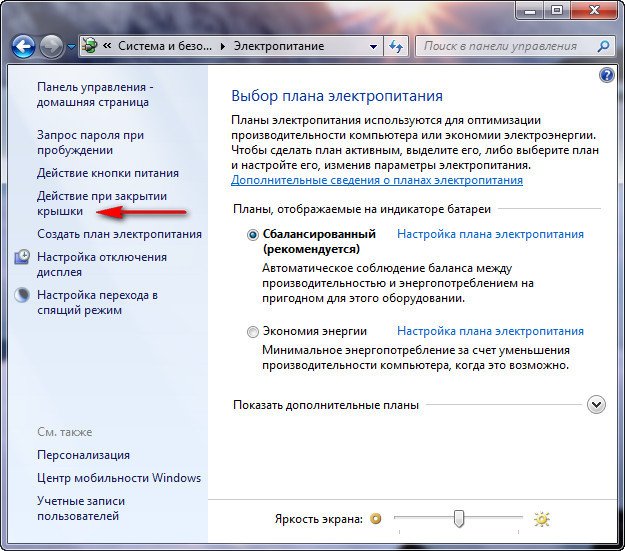Image resolution: width=625 pixels, height=551 pixels.
Task: Select the "Экономия энергии" plan radio
Action: [x=253, y=332]
